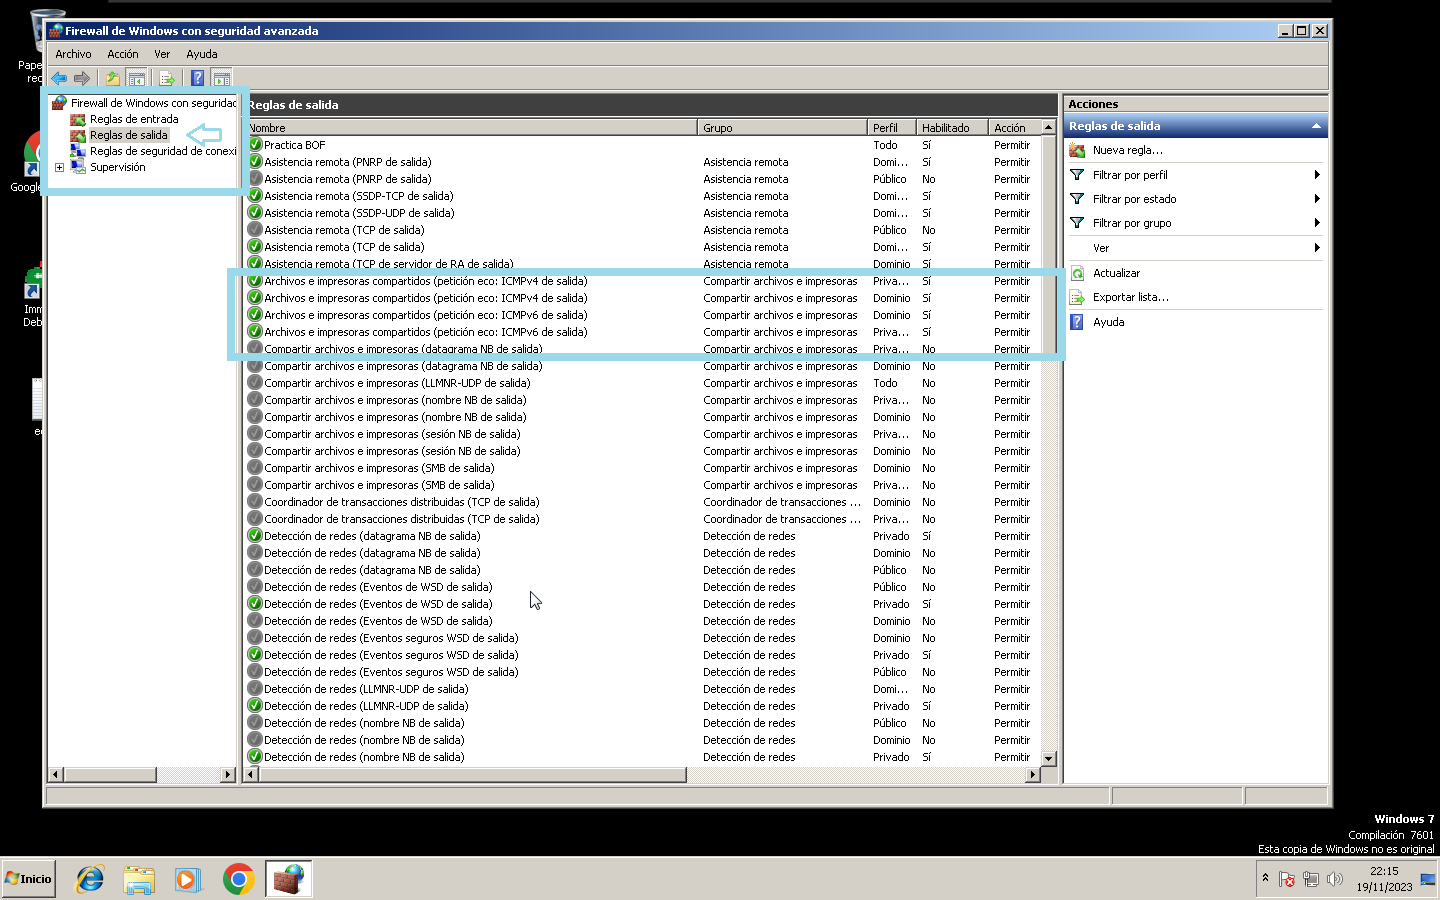This screenshot has width=1440, height=900.
Task: Click the network tray icon
Action: [1311, 879]
